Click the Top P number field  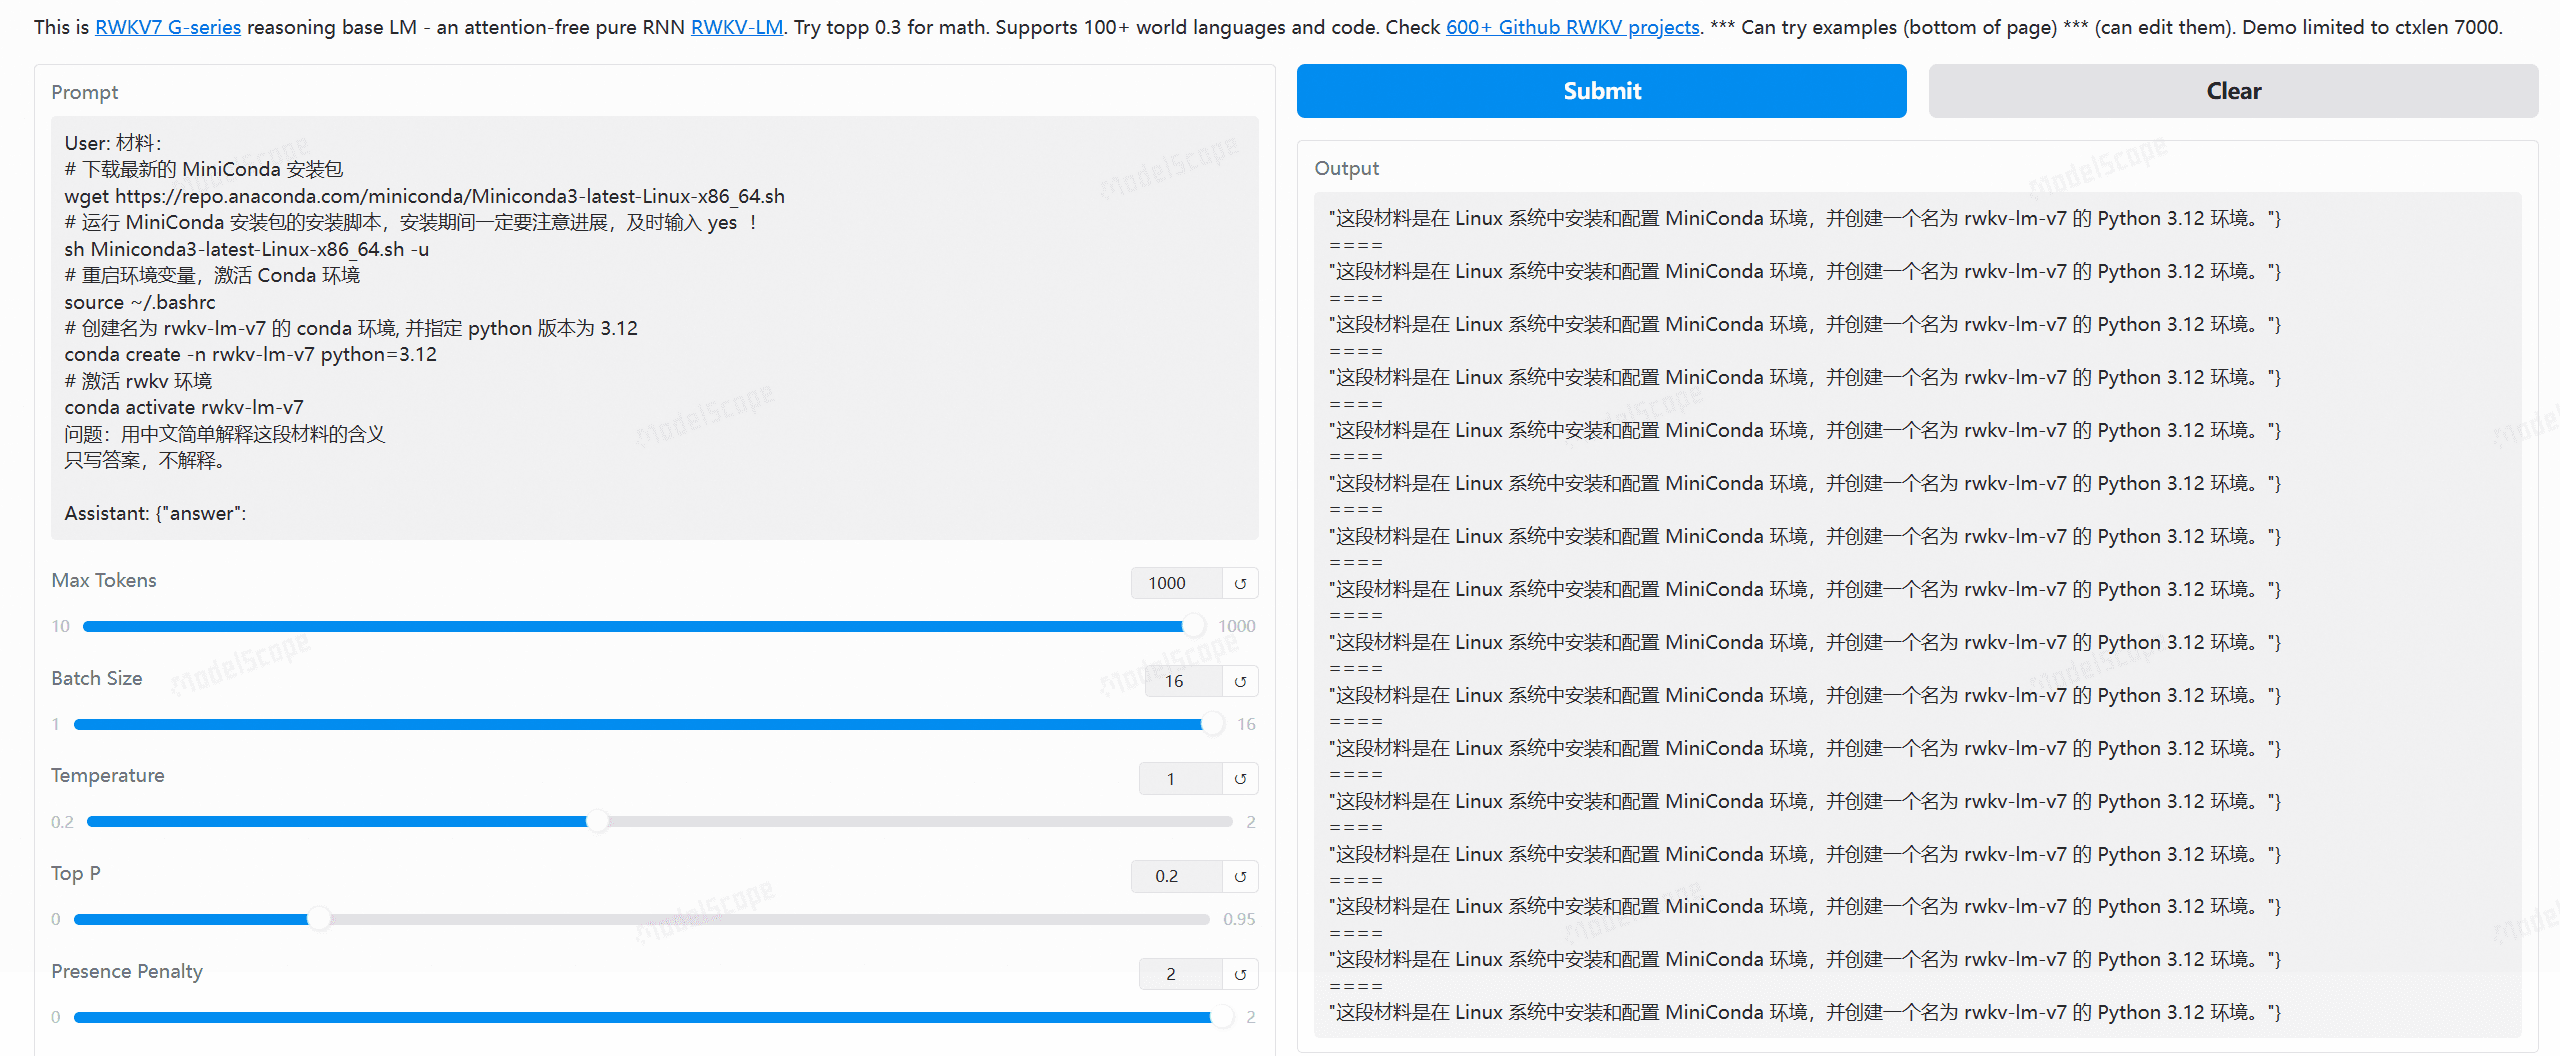coord(1177,876)
